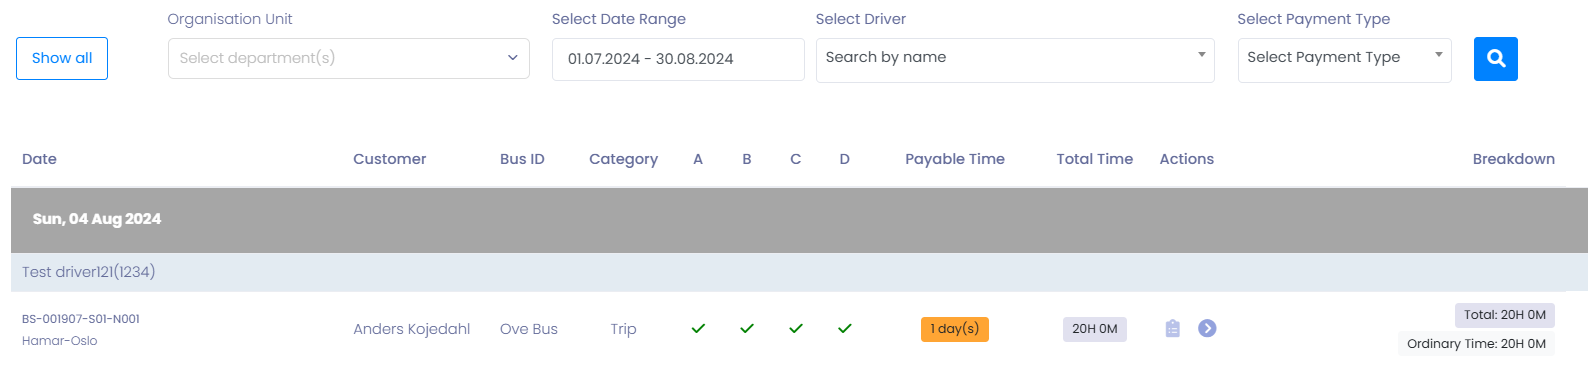Image resolution: width=1591 pixels, height=385 pixels.
Task: Click the green checkmark in column C
Action: click(x=796, y=328)
